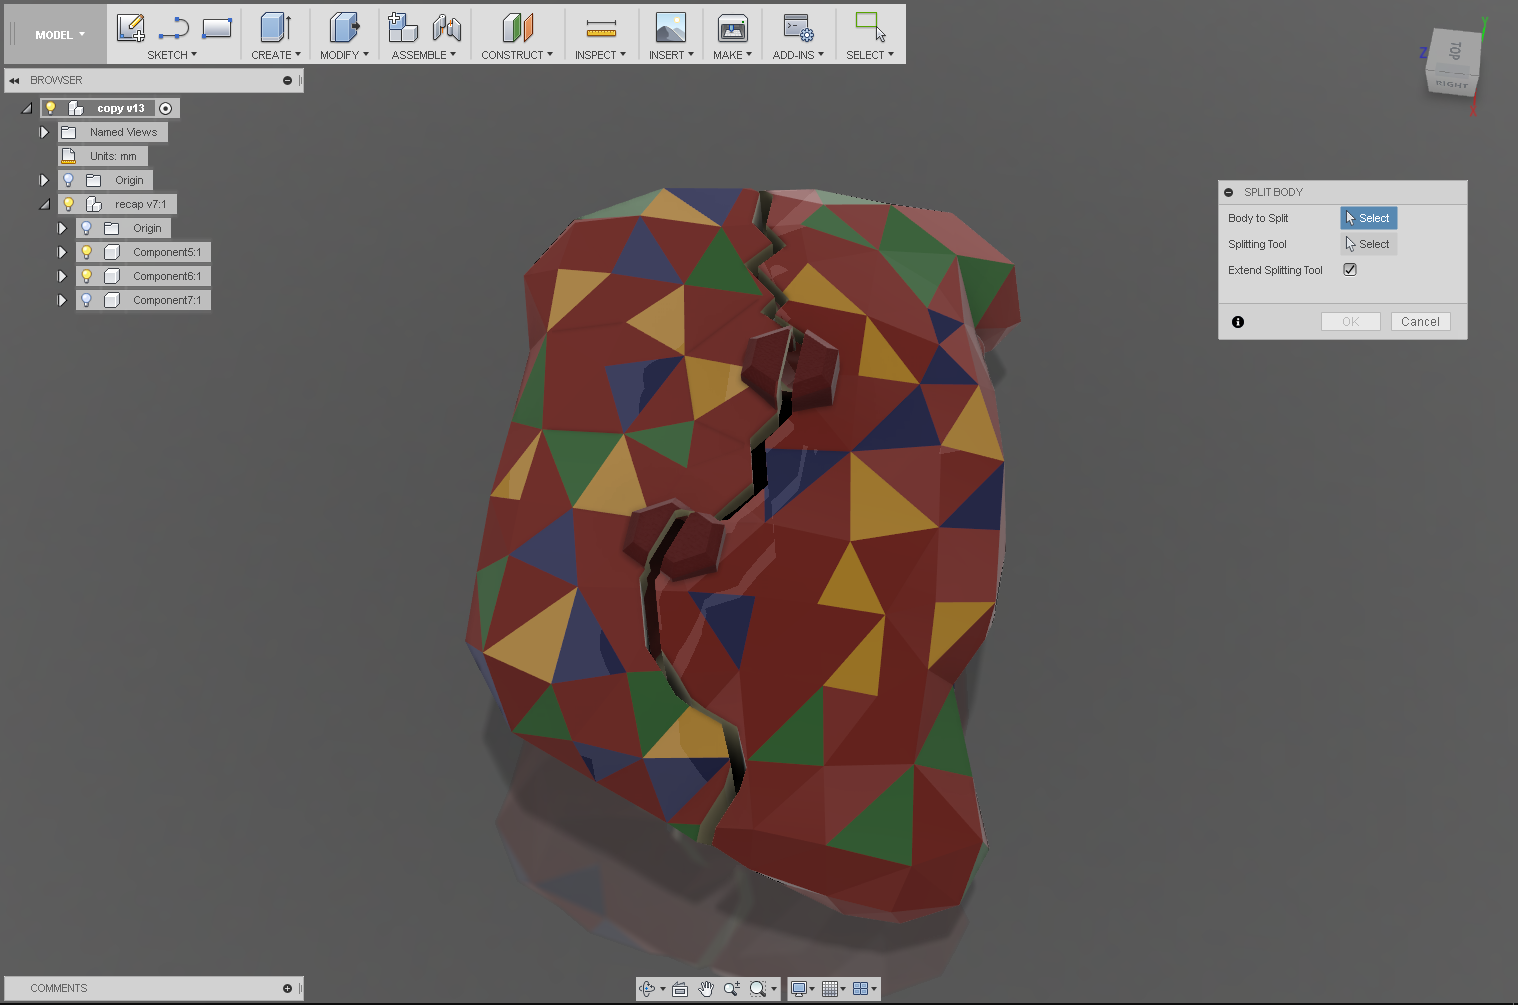Click the info icon in Split Body dialog
Viewport: 1518px width, 1005px height.
(x=1238, y=322)
